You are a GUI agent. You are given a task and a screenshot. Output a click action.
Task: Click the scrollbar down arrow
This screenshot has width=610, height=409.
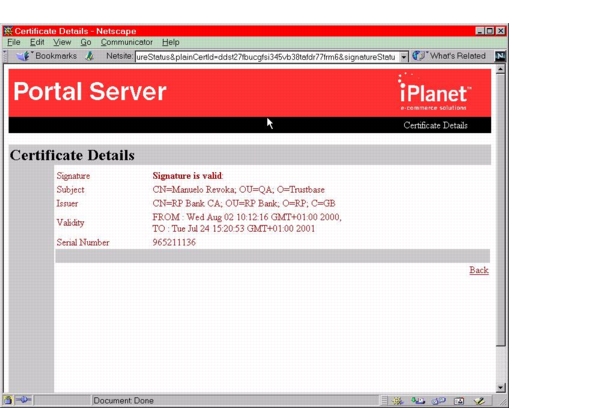click(501, 388)
